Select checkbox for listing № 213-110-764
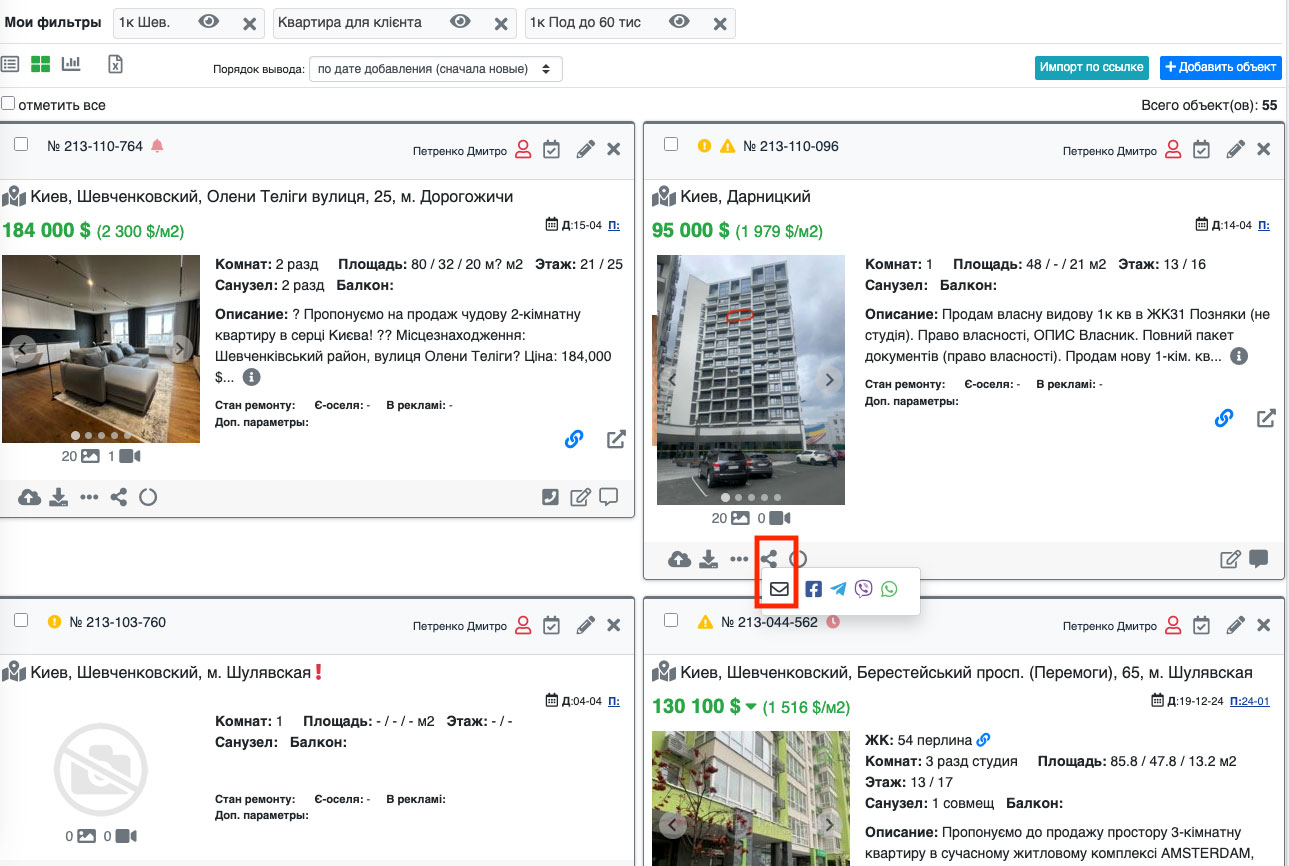 21,145
